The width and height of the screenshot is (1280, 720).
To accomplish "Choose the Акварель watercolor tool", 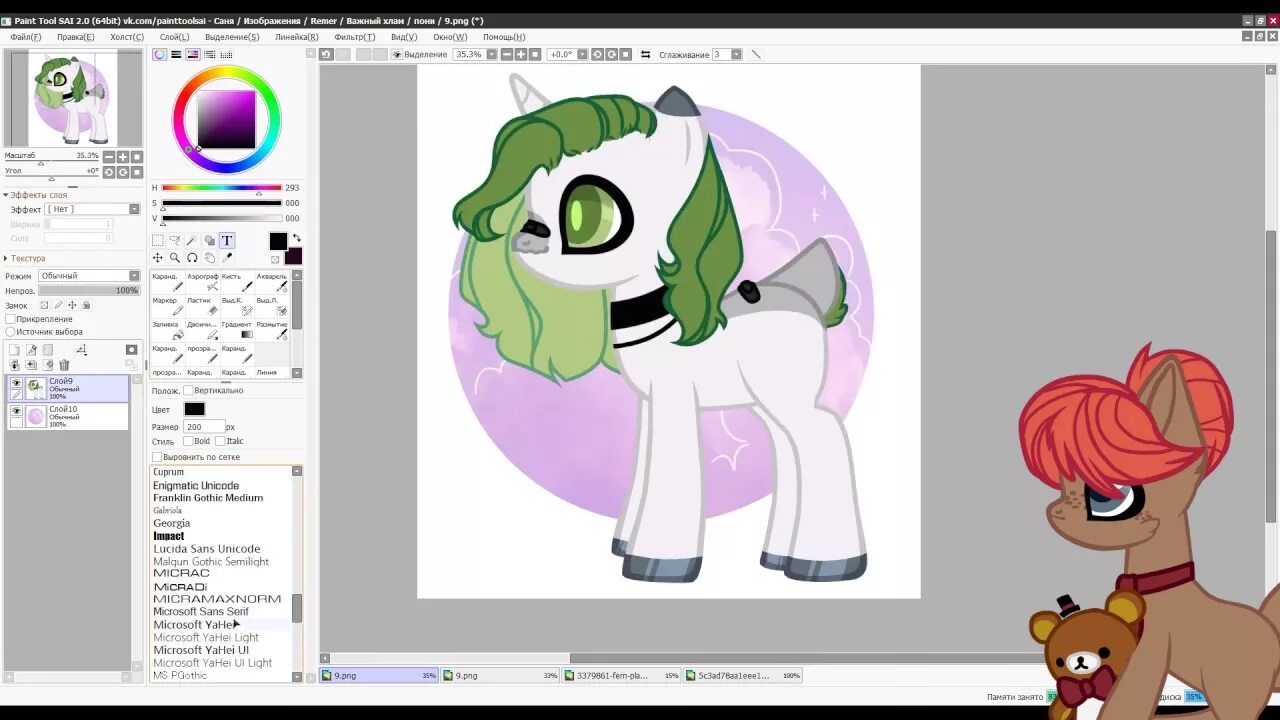I will [271, 282].
